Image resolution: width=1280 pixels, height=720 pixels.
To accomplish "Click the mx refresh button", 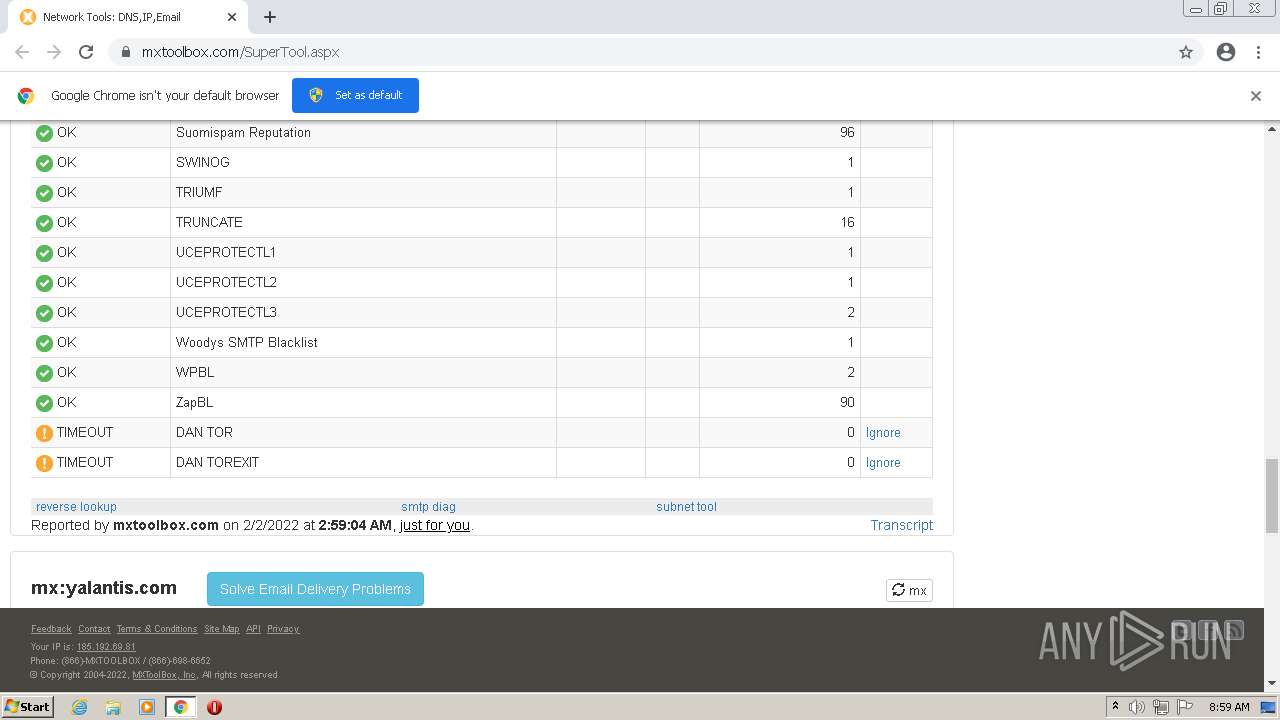I will (x=909, y=590).
